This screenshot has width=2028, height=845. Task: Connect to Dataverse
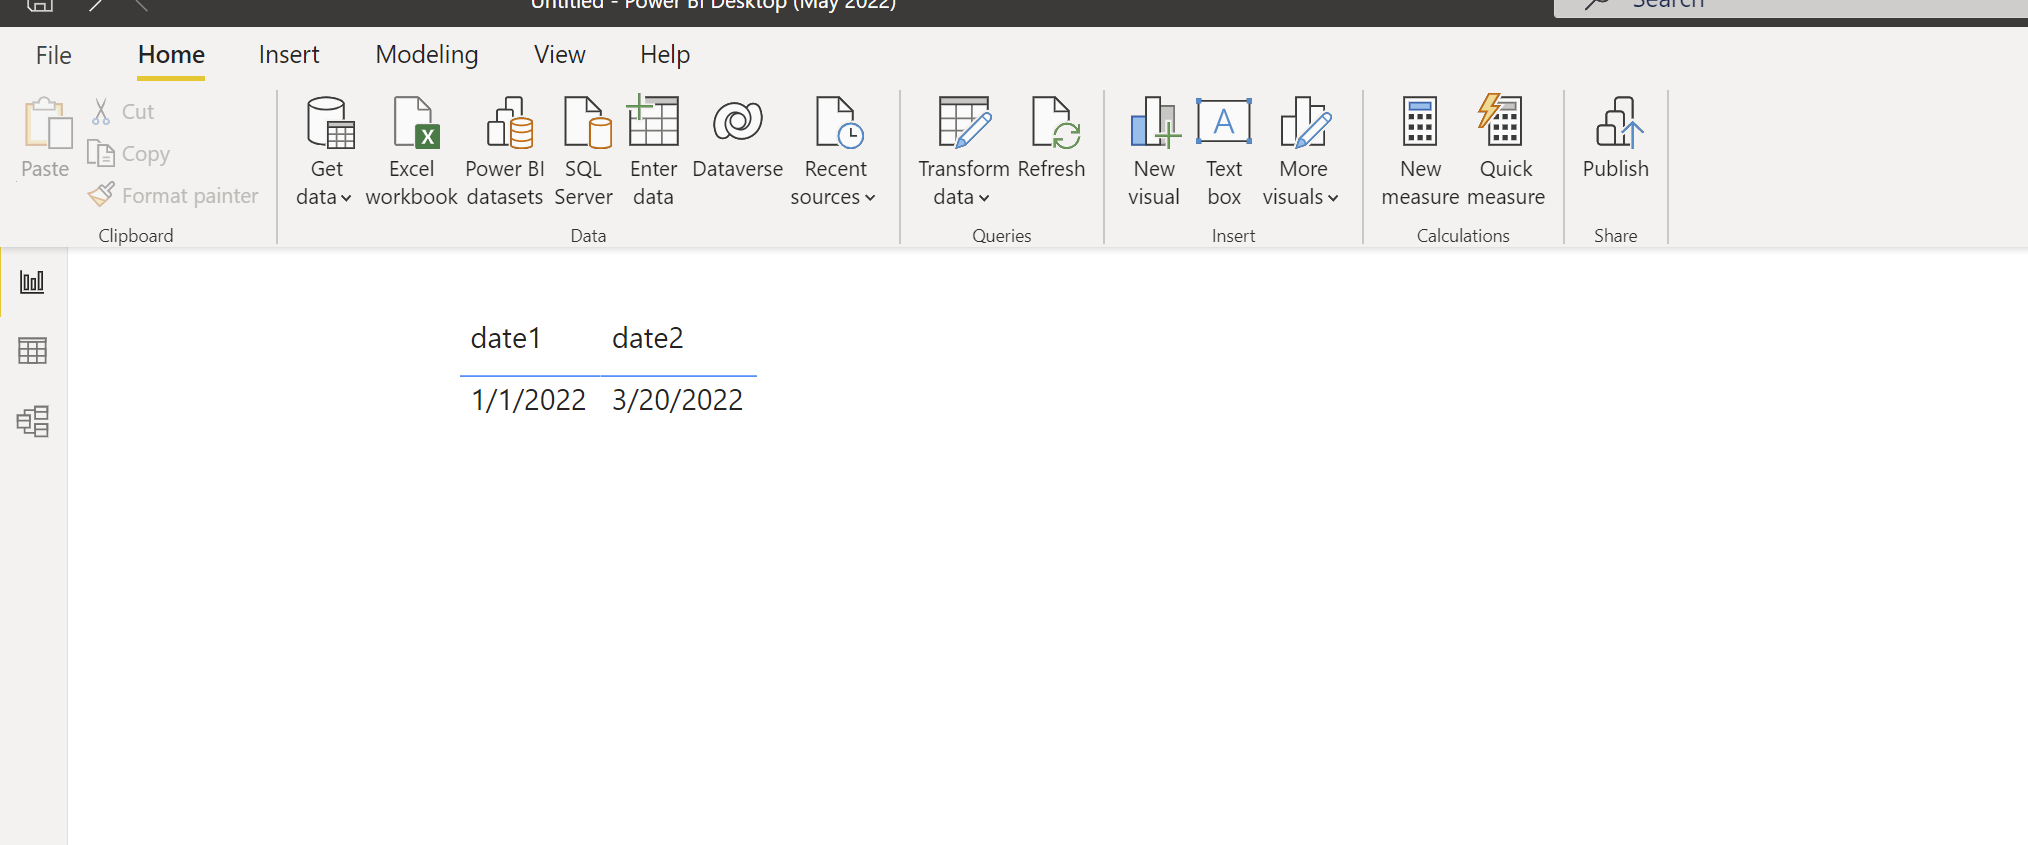(738, 140)
